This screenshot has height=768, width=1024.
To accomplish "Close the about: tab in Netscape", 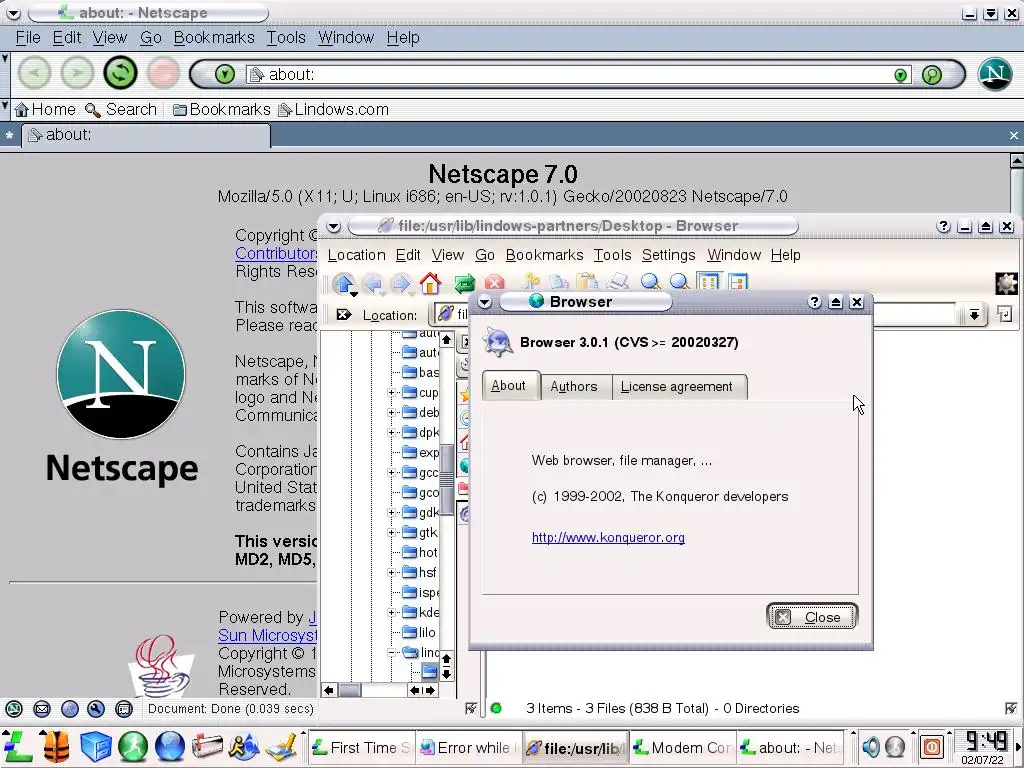I will pos(1014,136).
